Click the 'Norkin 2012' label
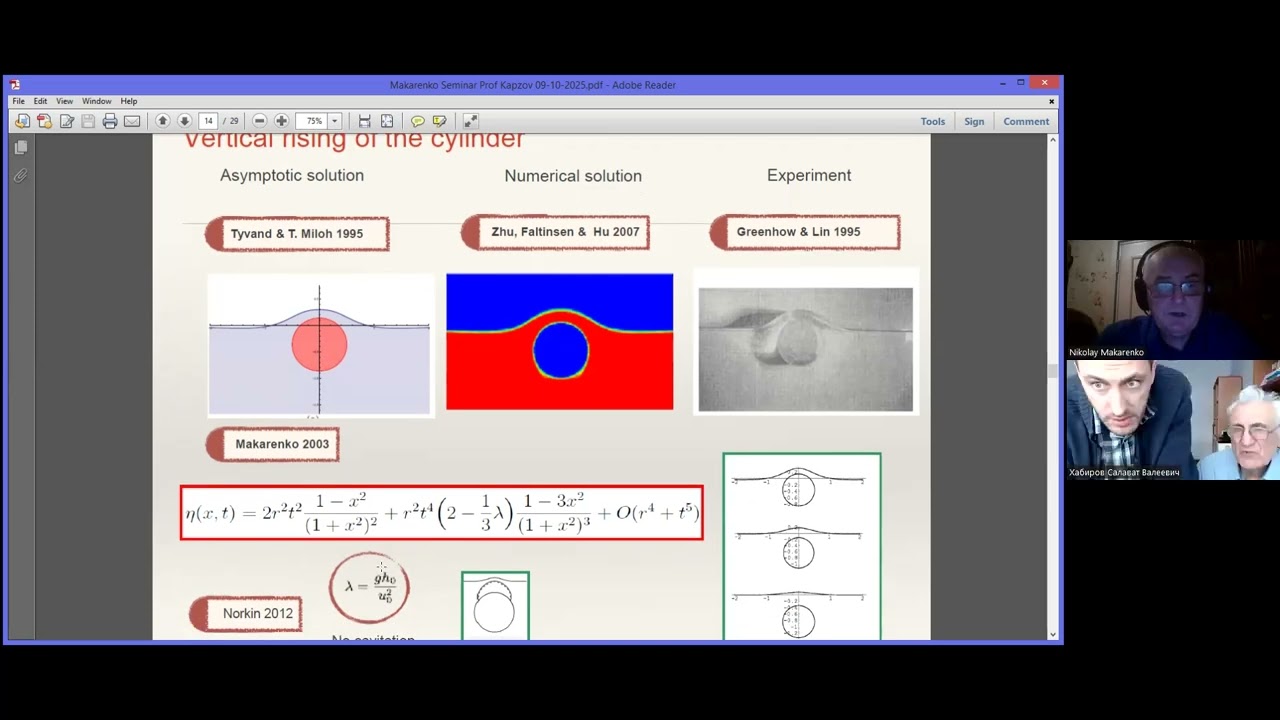Screen dimensions: 1280x720 coord(246,613)
